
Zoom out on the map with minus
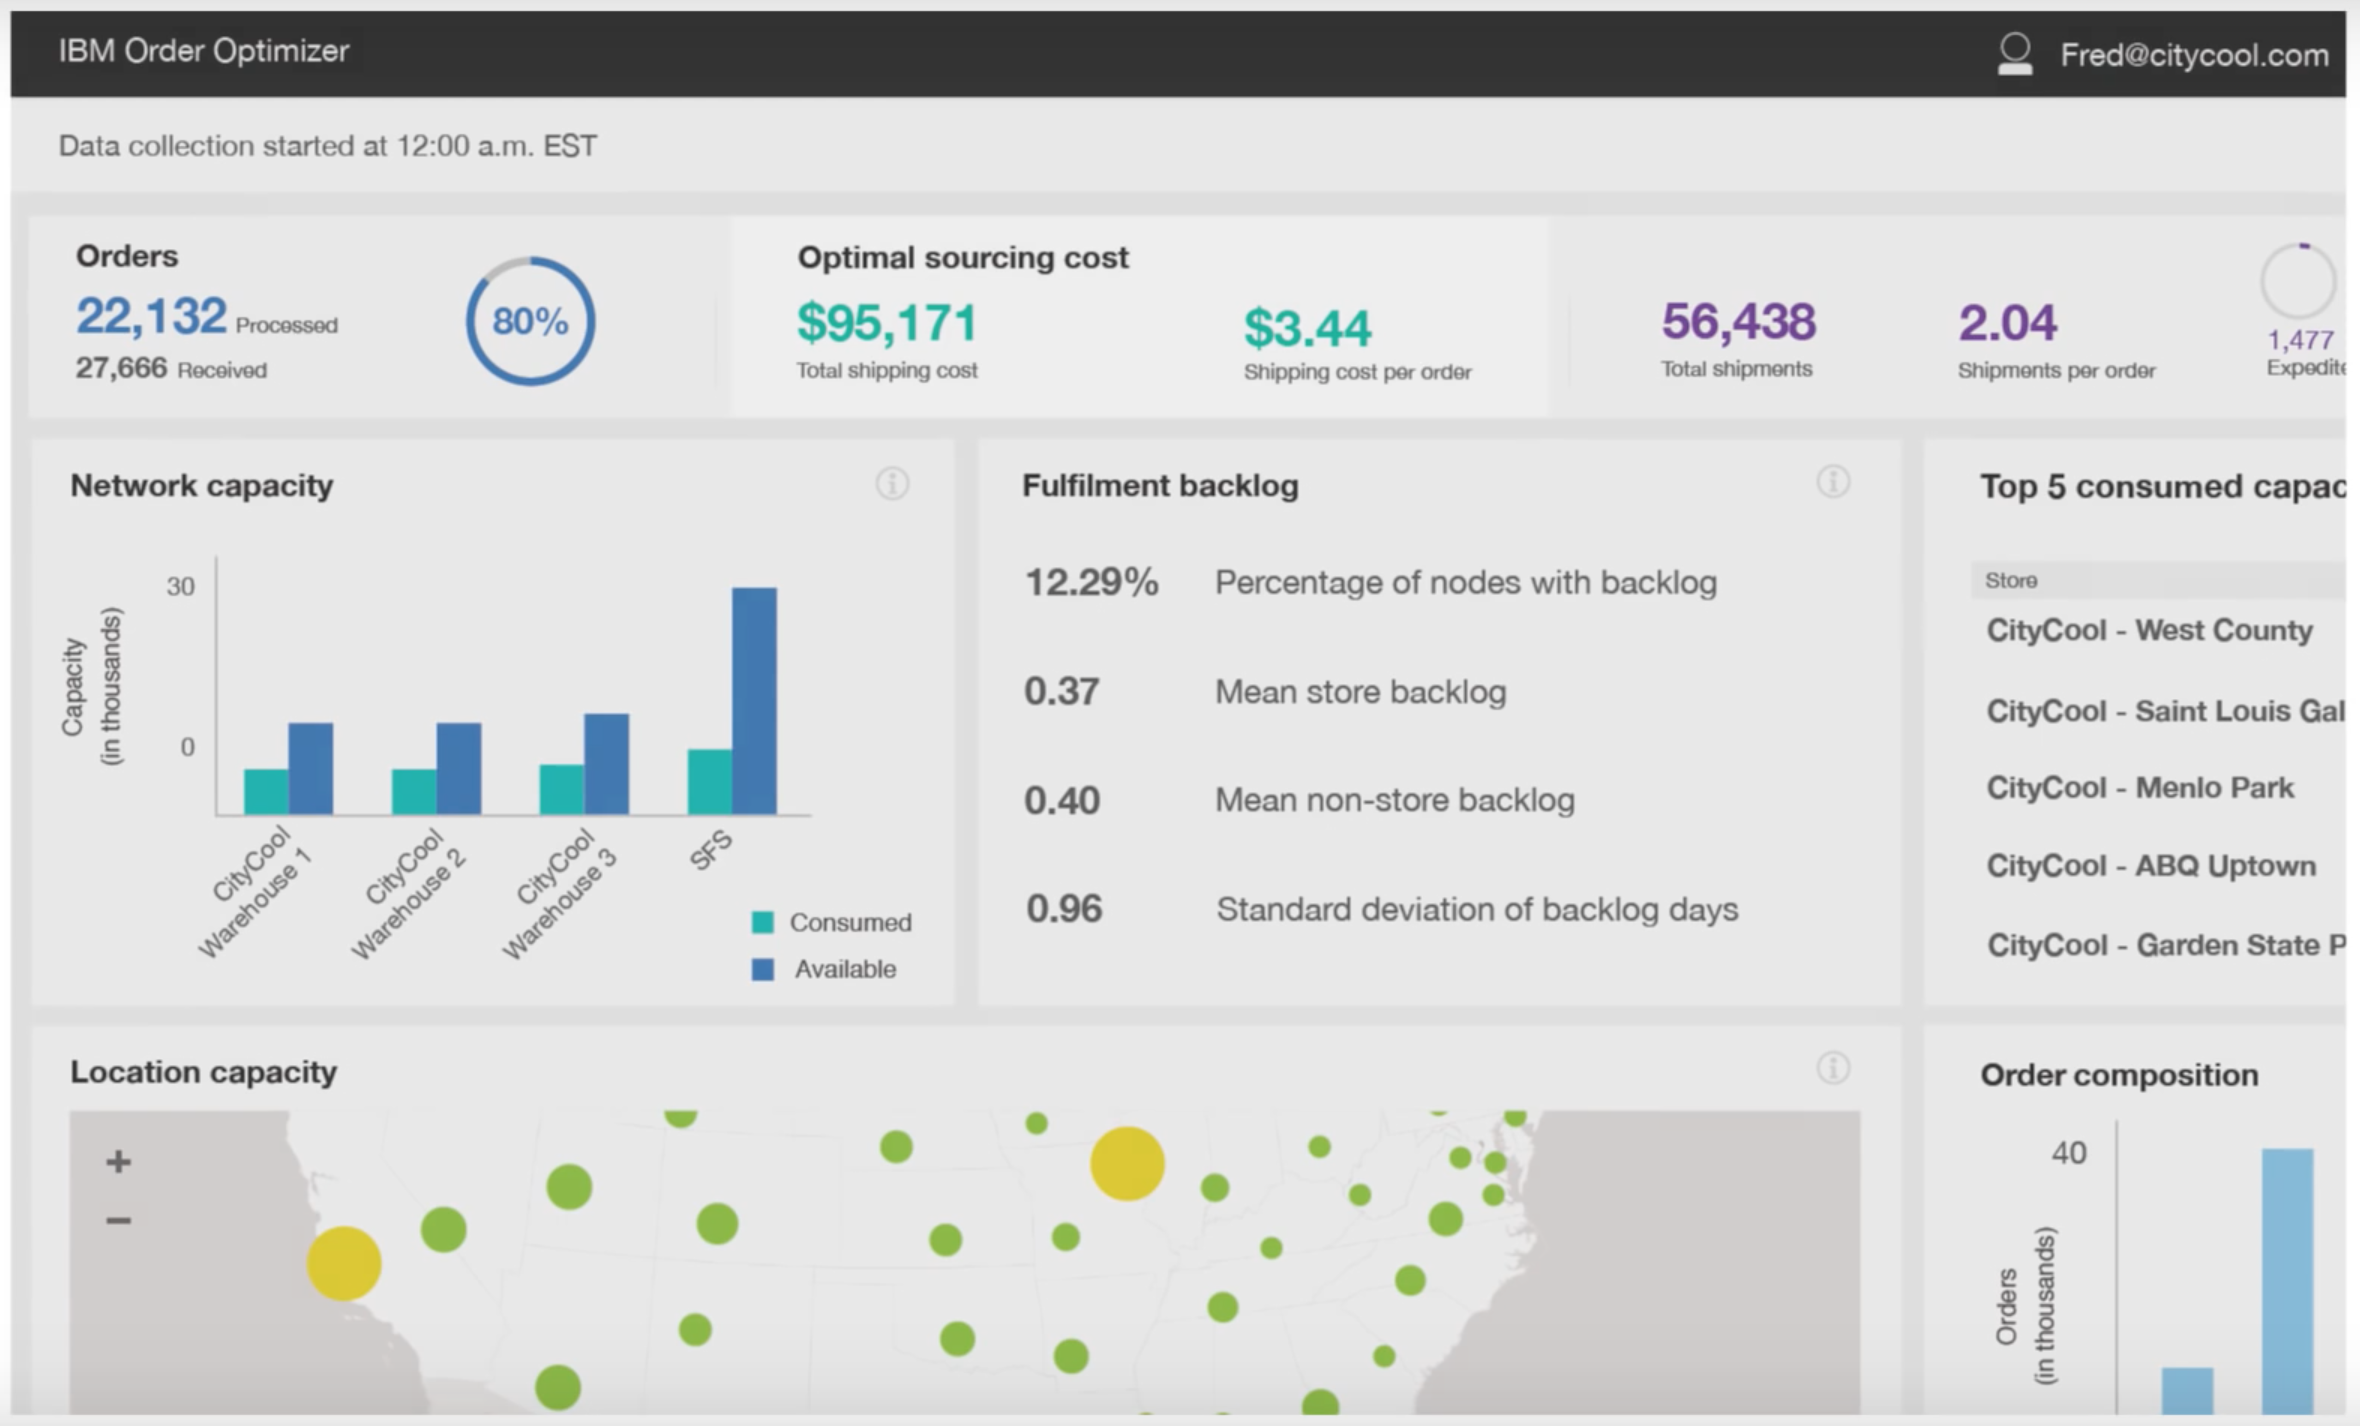118,1220
